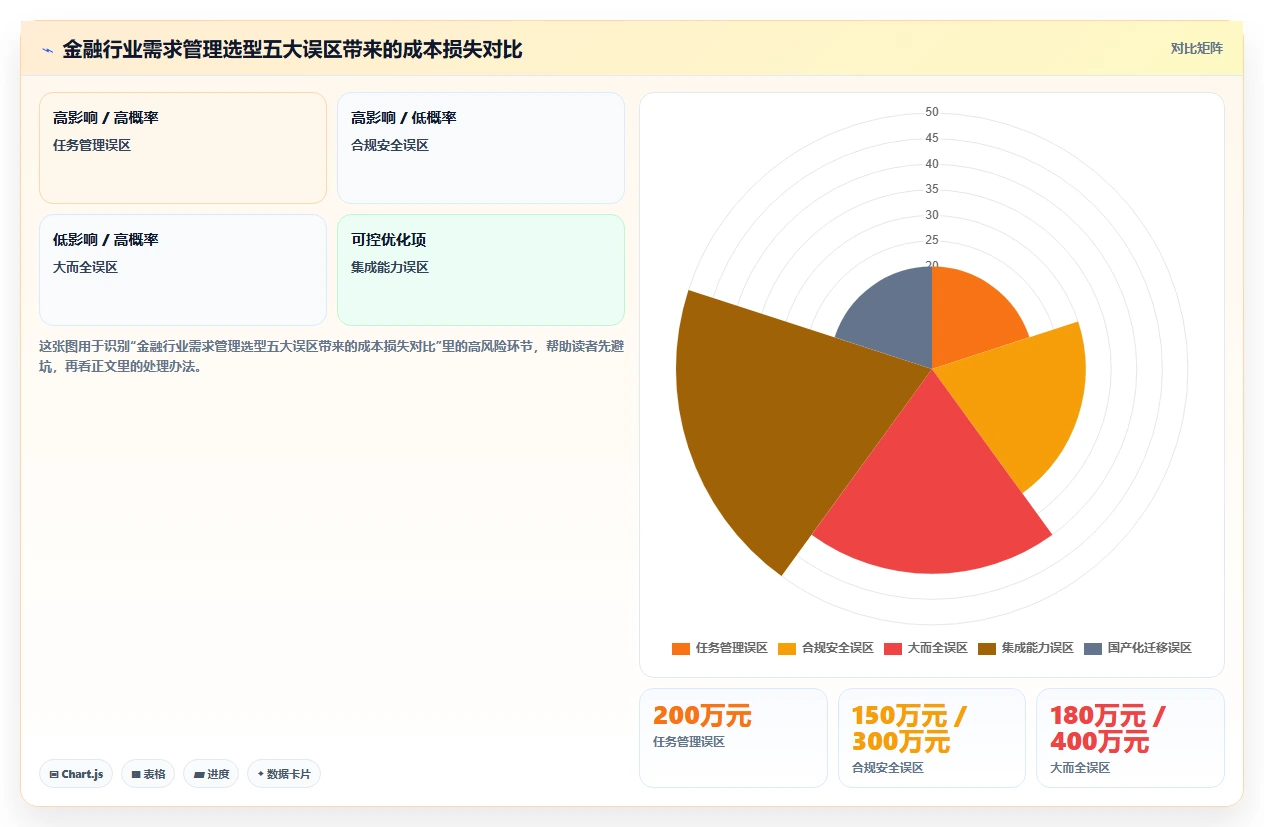Screen dimensions: 1264x827
Task: Click the orange 任务管理误区 chart segment
Action: click(970, 318)
